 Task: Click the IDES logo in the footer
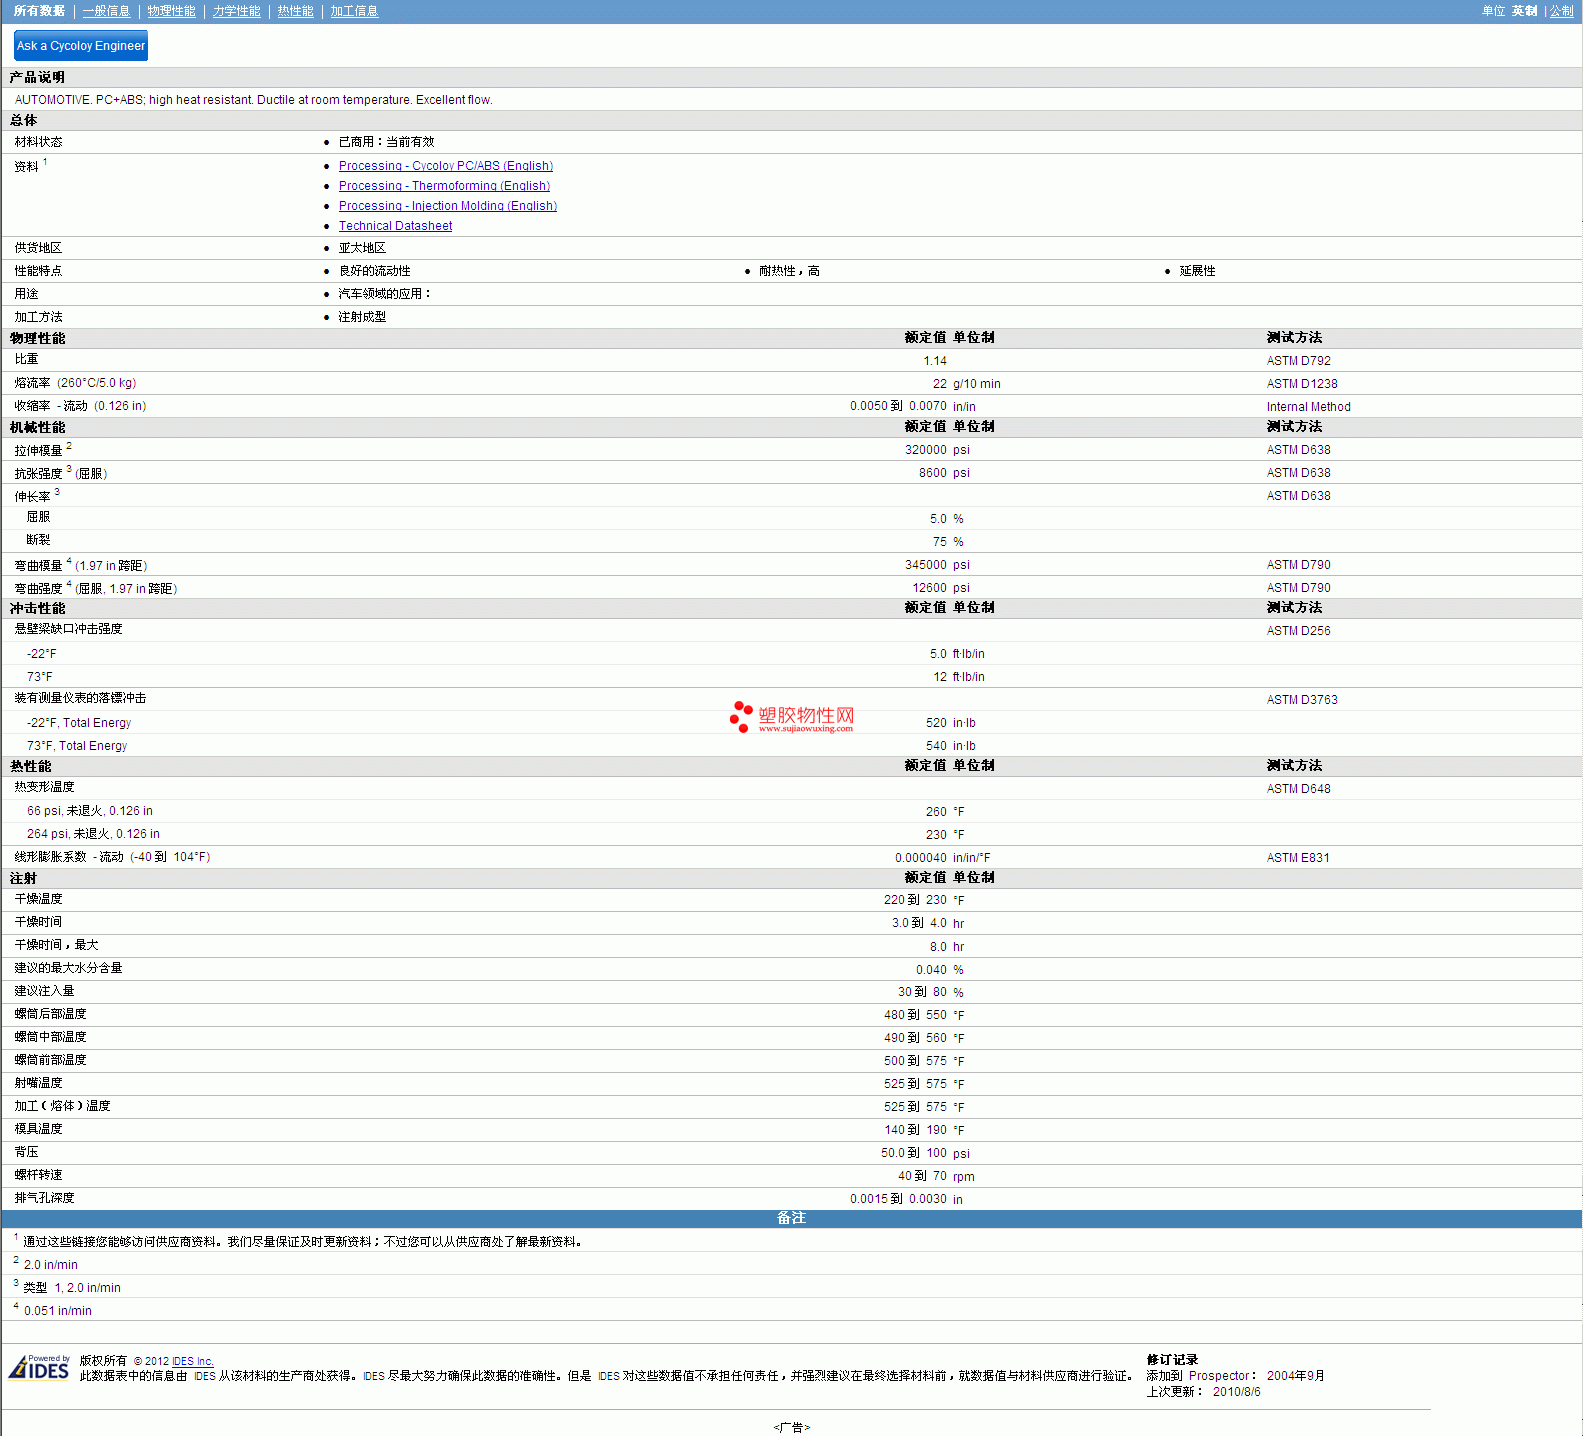39,1368
